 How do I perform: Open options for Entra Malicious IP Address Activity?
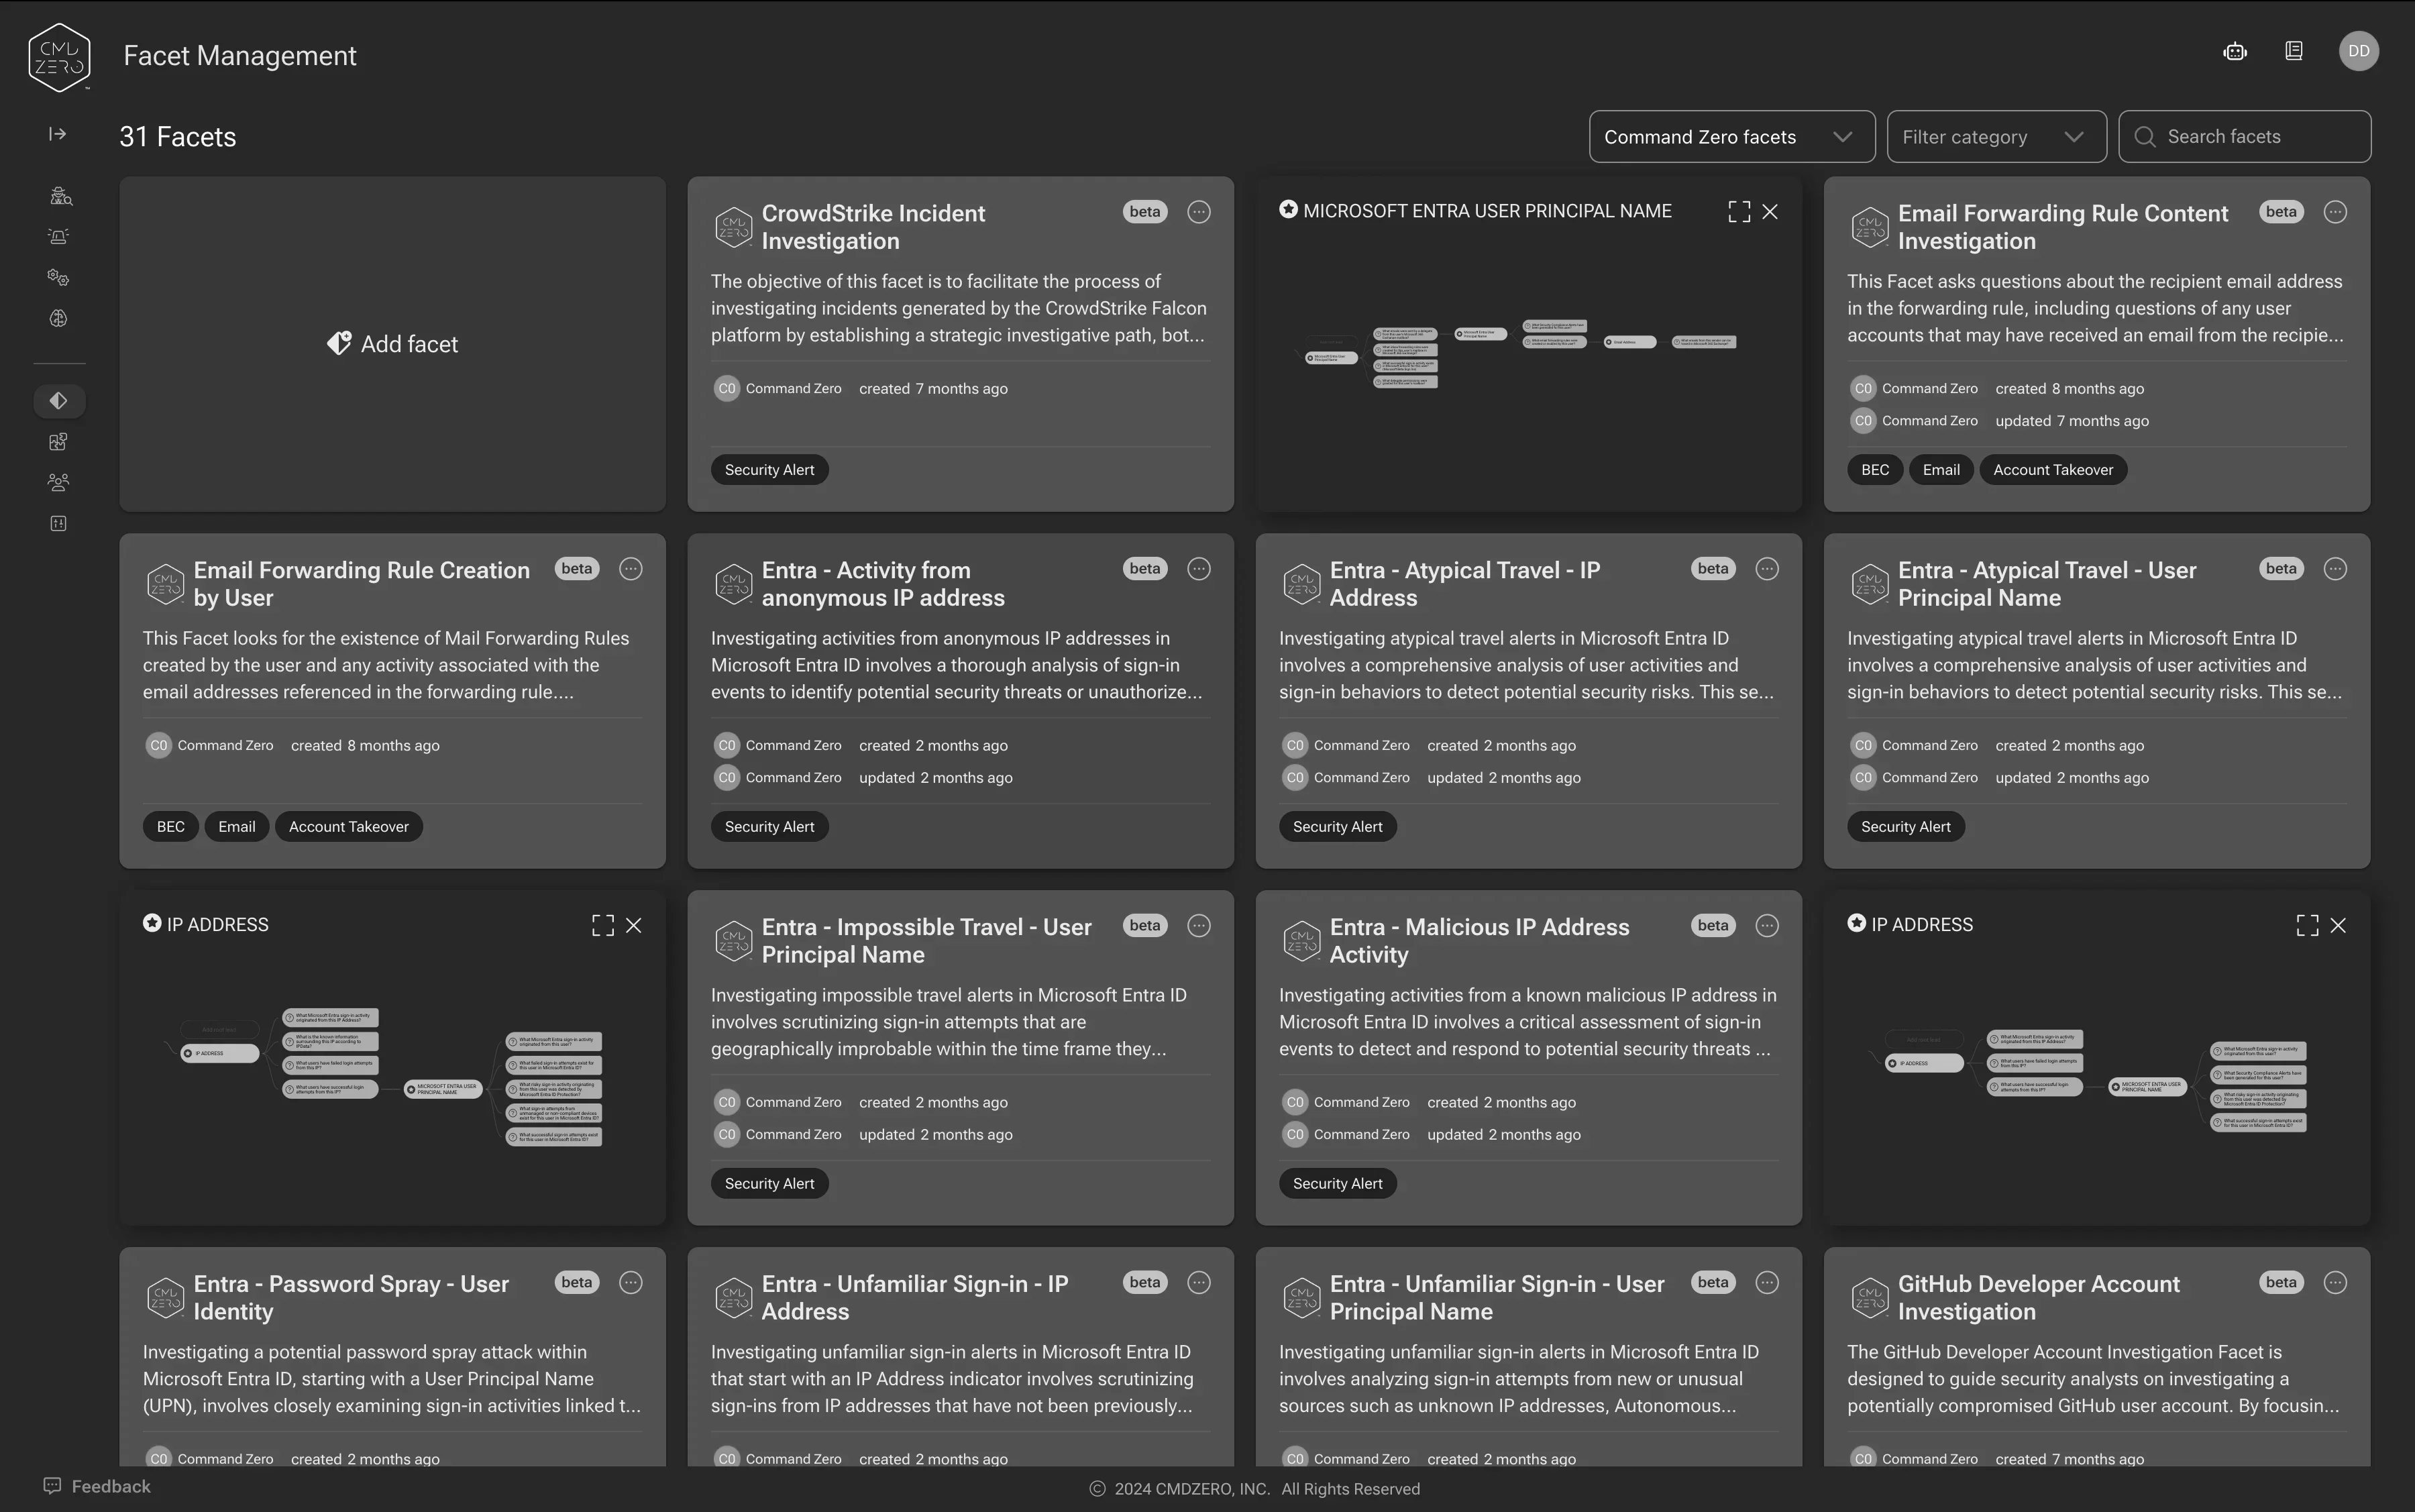coord(1767,926)
